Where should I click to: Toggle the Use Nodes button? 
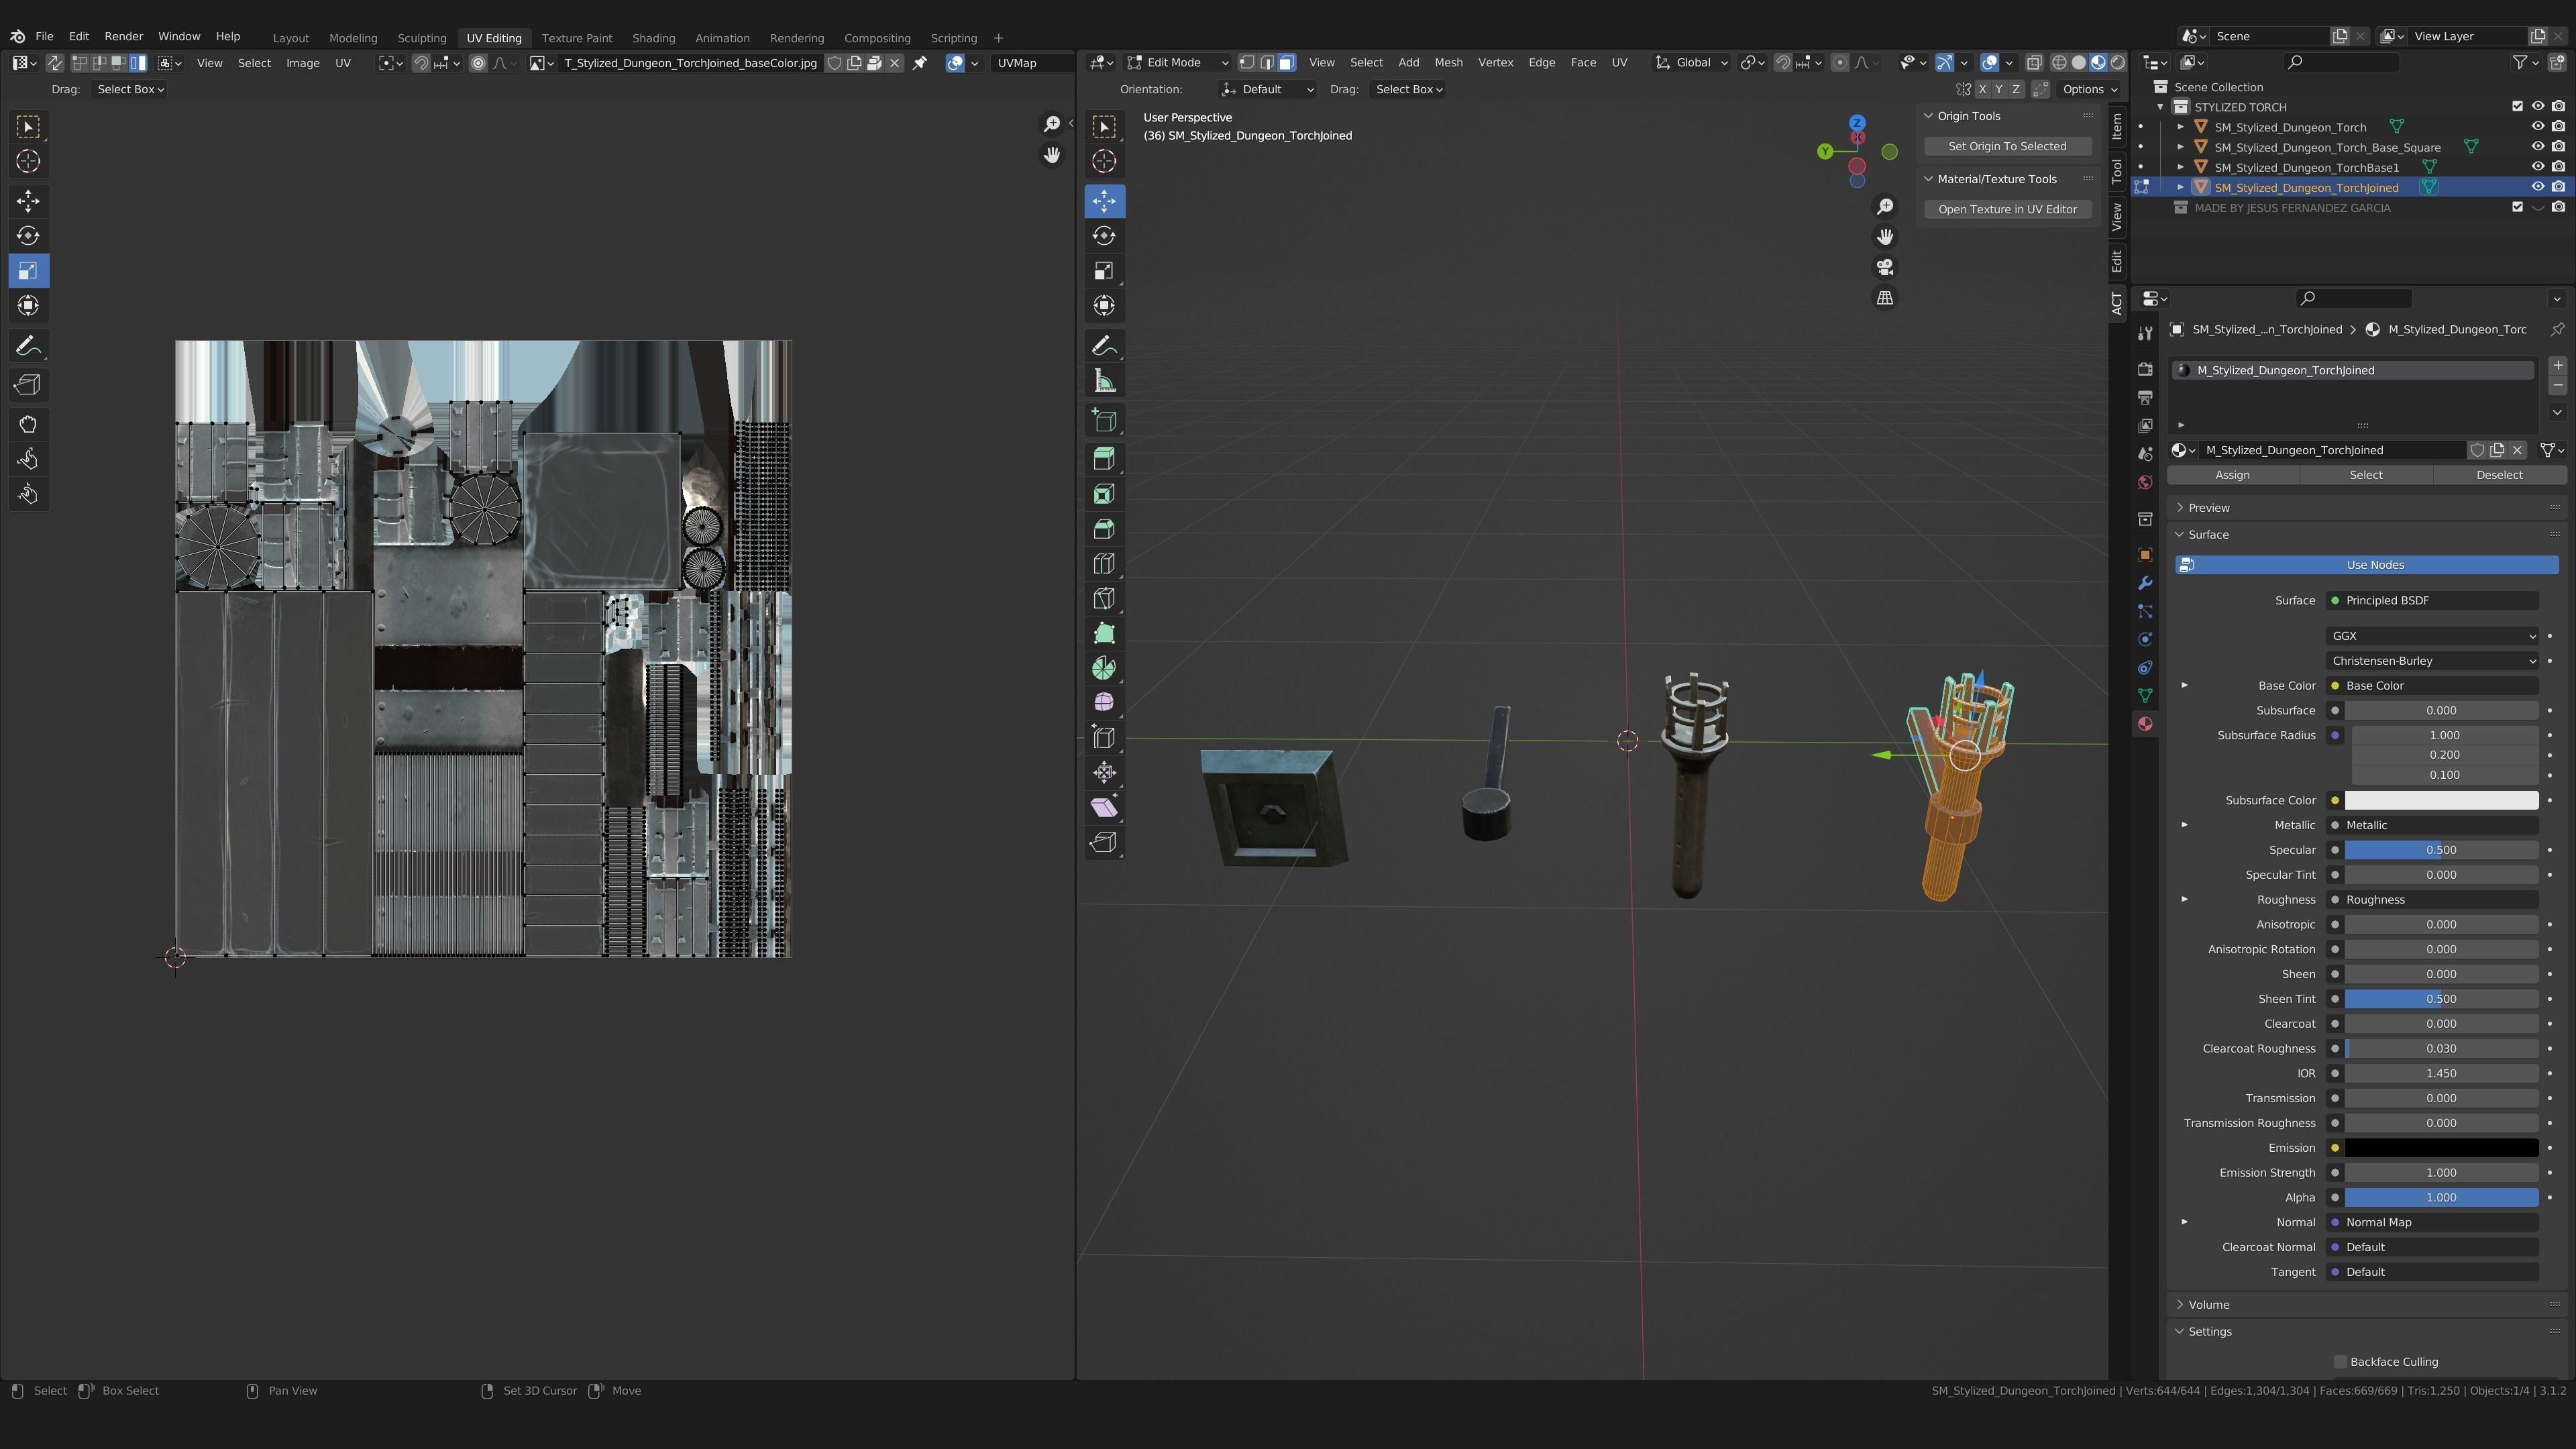(x=2366, y=565)
